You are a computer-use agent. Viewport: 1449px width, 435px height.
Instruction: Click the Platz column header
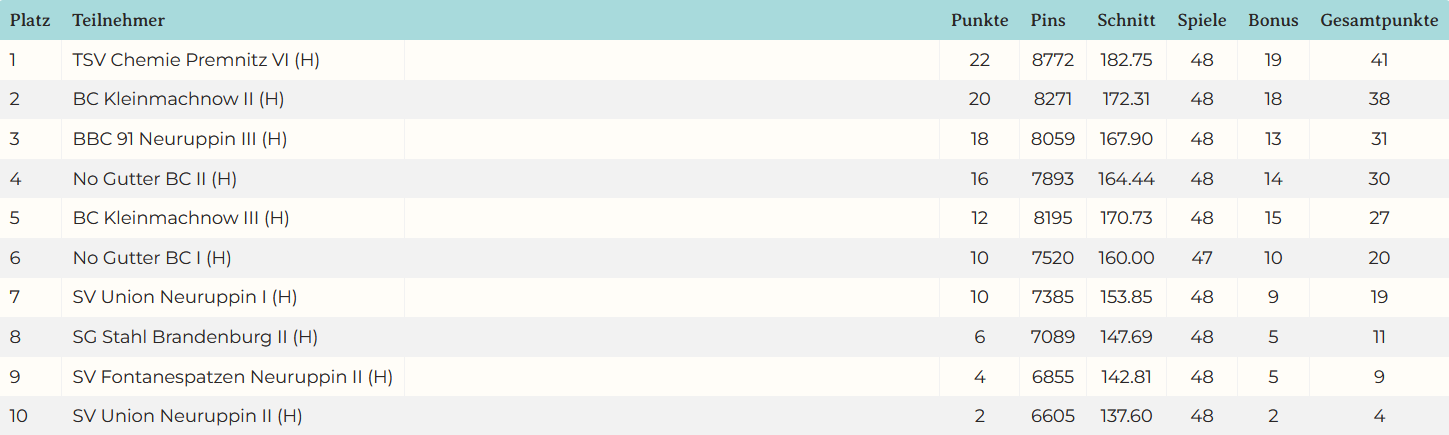(30, 20)
